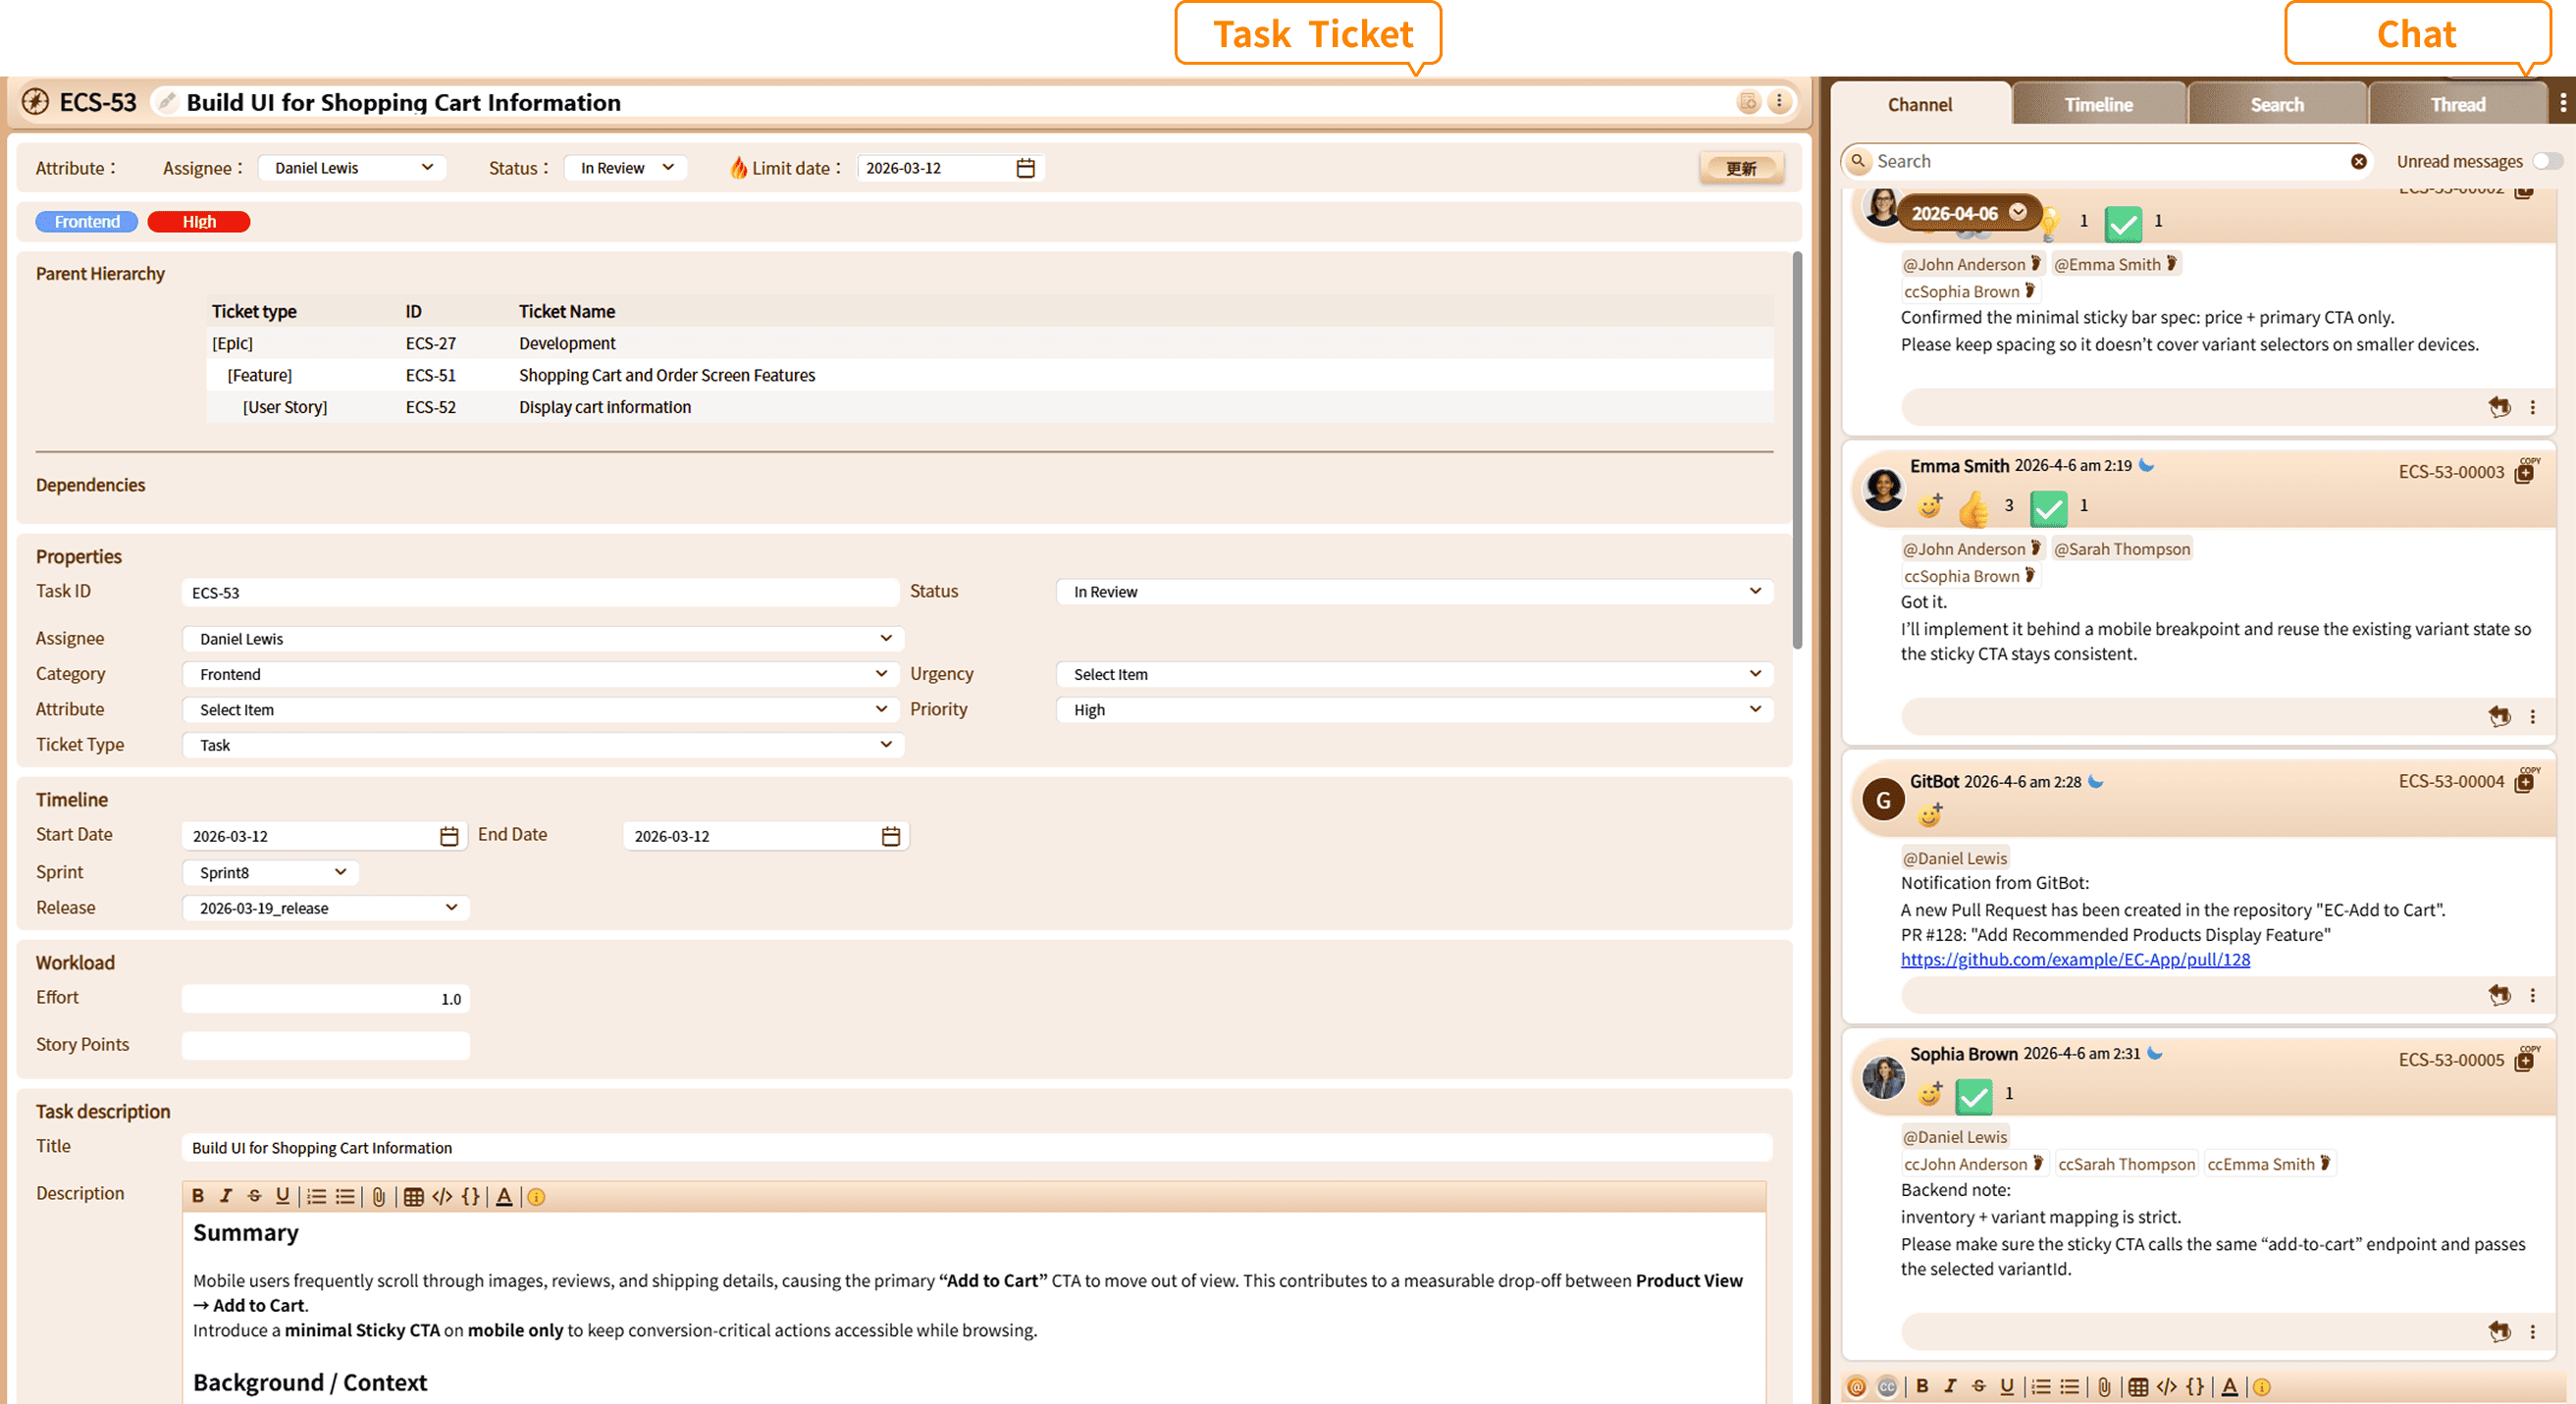Open the header Status In Review dropdown
The width and height of the screenshot is (2576, 1404).
(x=626, y=168)
